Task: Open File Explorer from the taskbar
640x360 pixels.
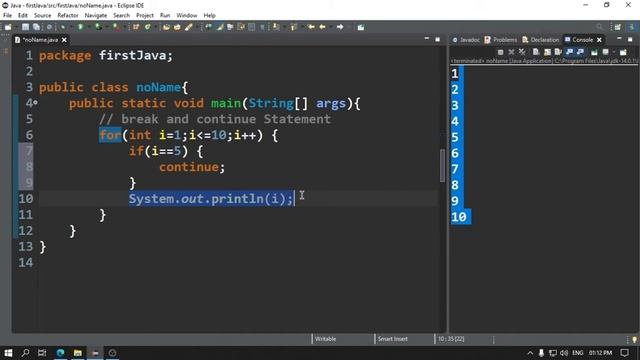Action: click(x=78, y=353)
